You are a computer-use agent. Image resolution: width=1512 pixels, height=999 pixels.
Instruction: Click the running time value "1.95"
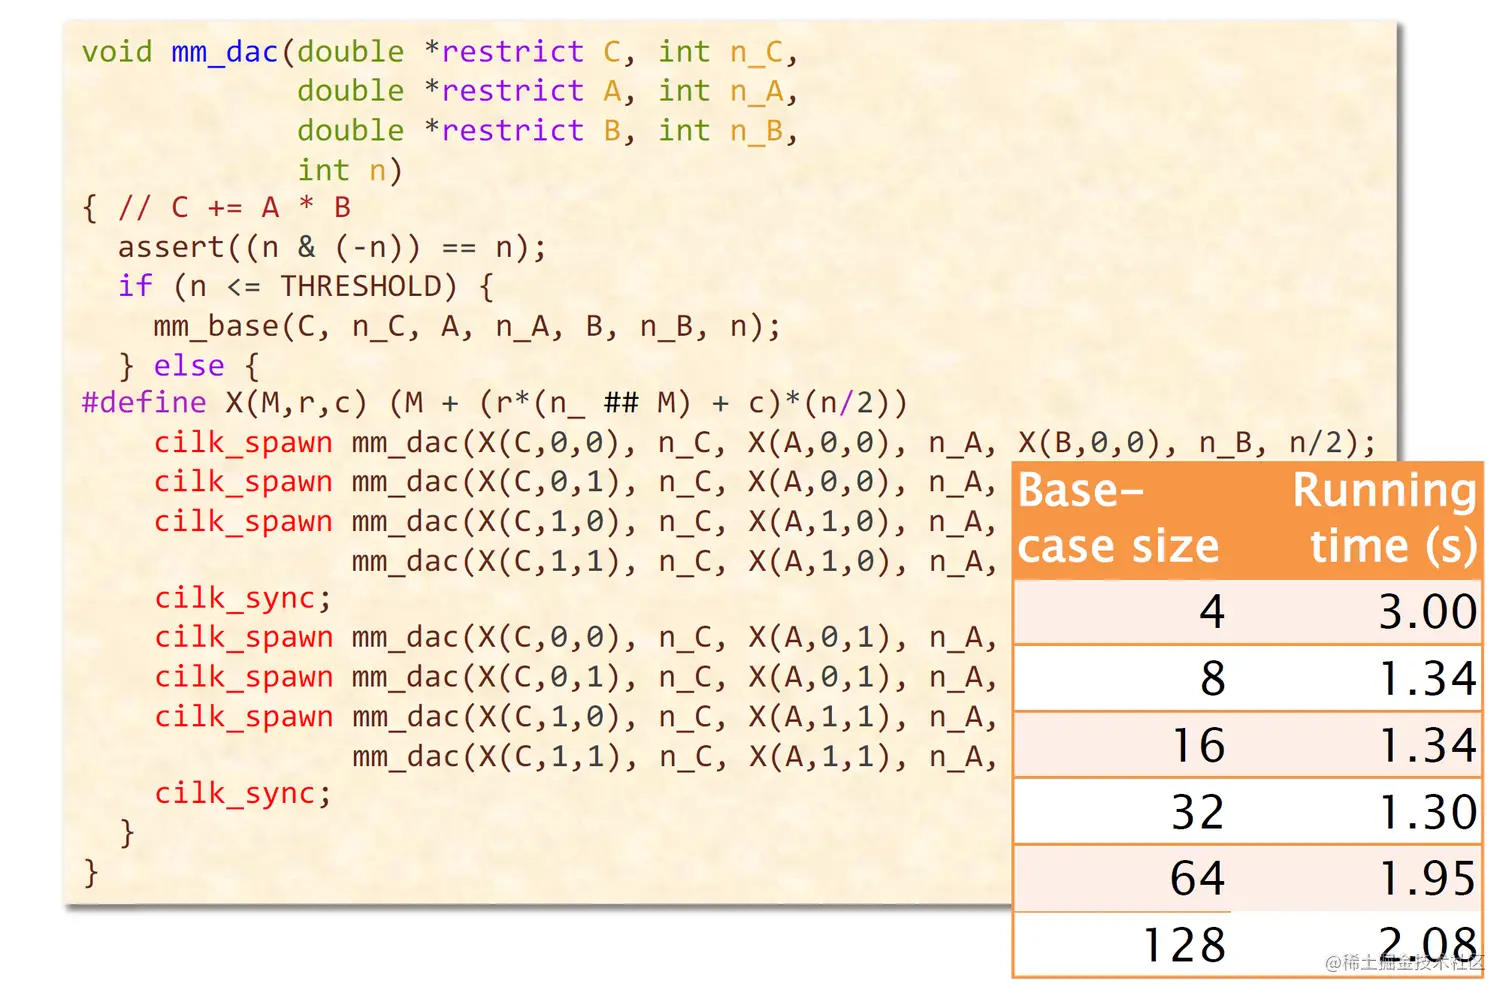pos(1428,878)
